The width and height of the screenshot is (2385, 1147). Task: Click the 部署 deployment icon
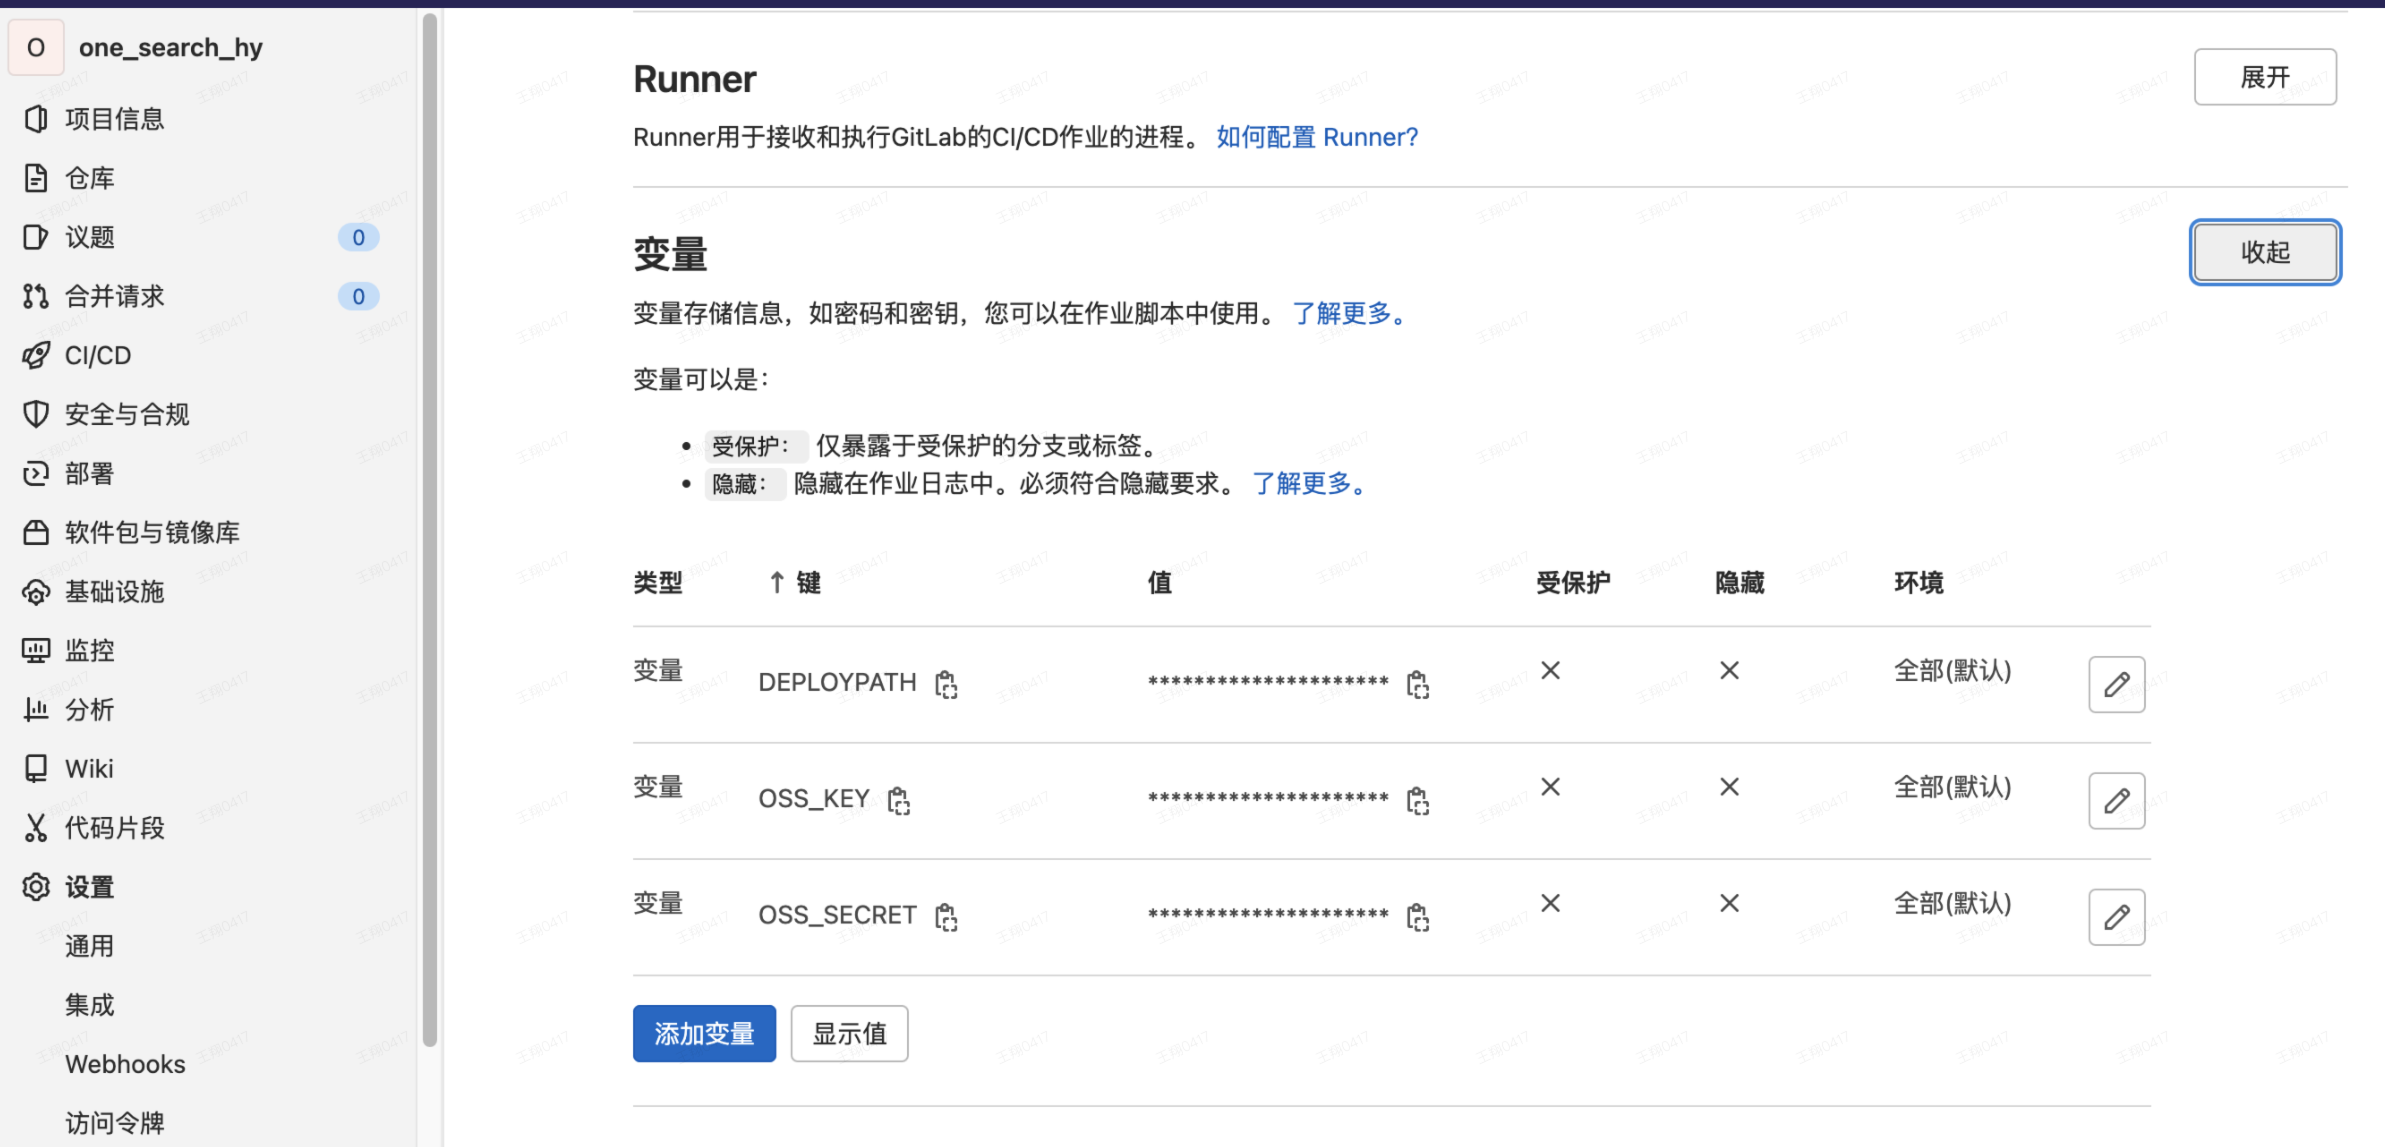tap(36, 473)
